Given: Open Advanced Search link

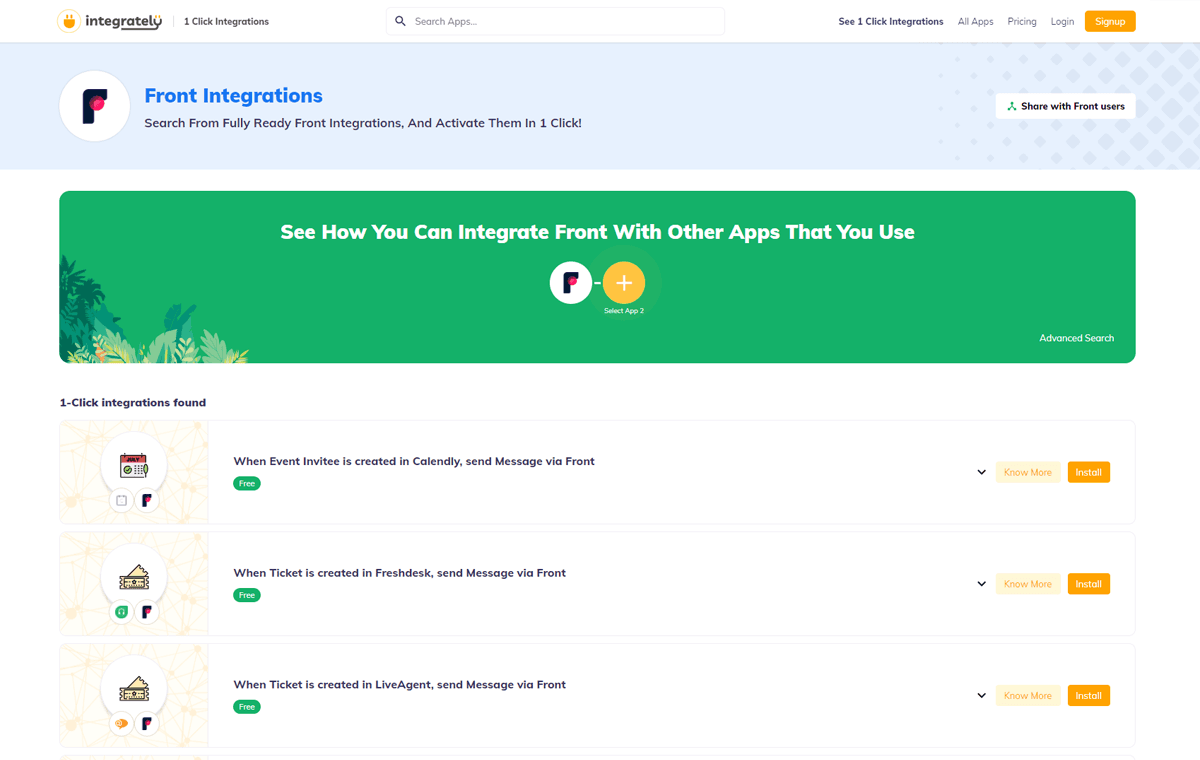Looking at the screenshot, I should (x=1076, y=338).
